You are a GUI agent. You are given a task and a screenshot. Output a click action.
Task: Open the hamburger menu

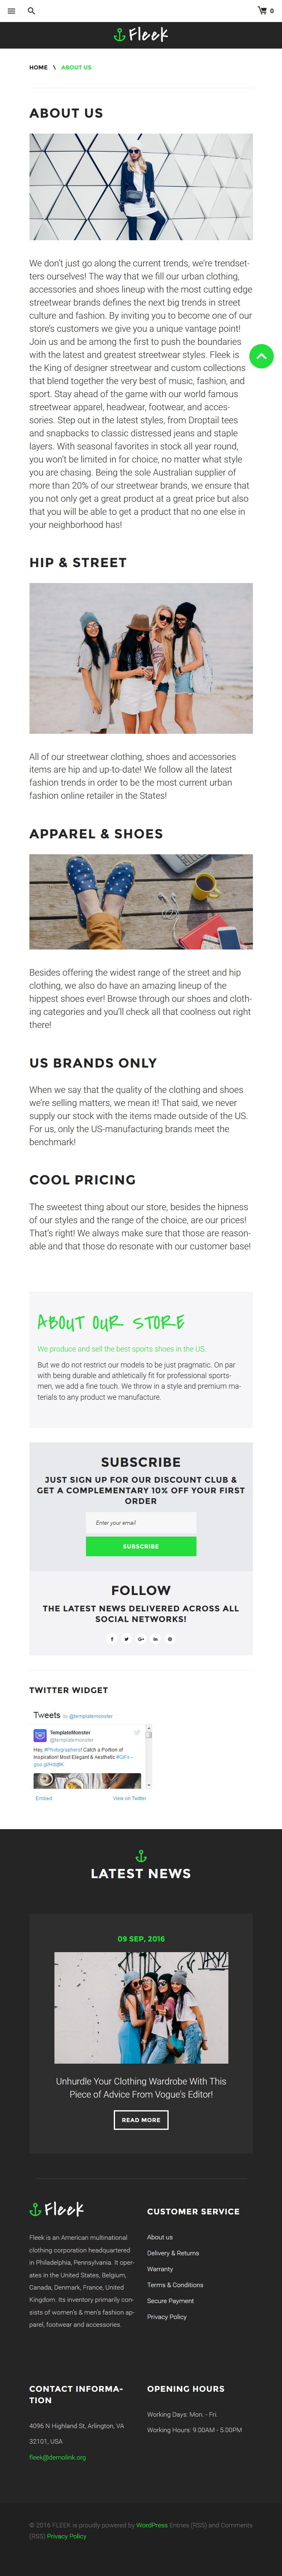(x=12, y=11)
